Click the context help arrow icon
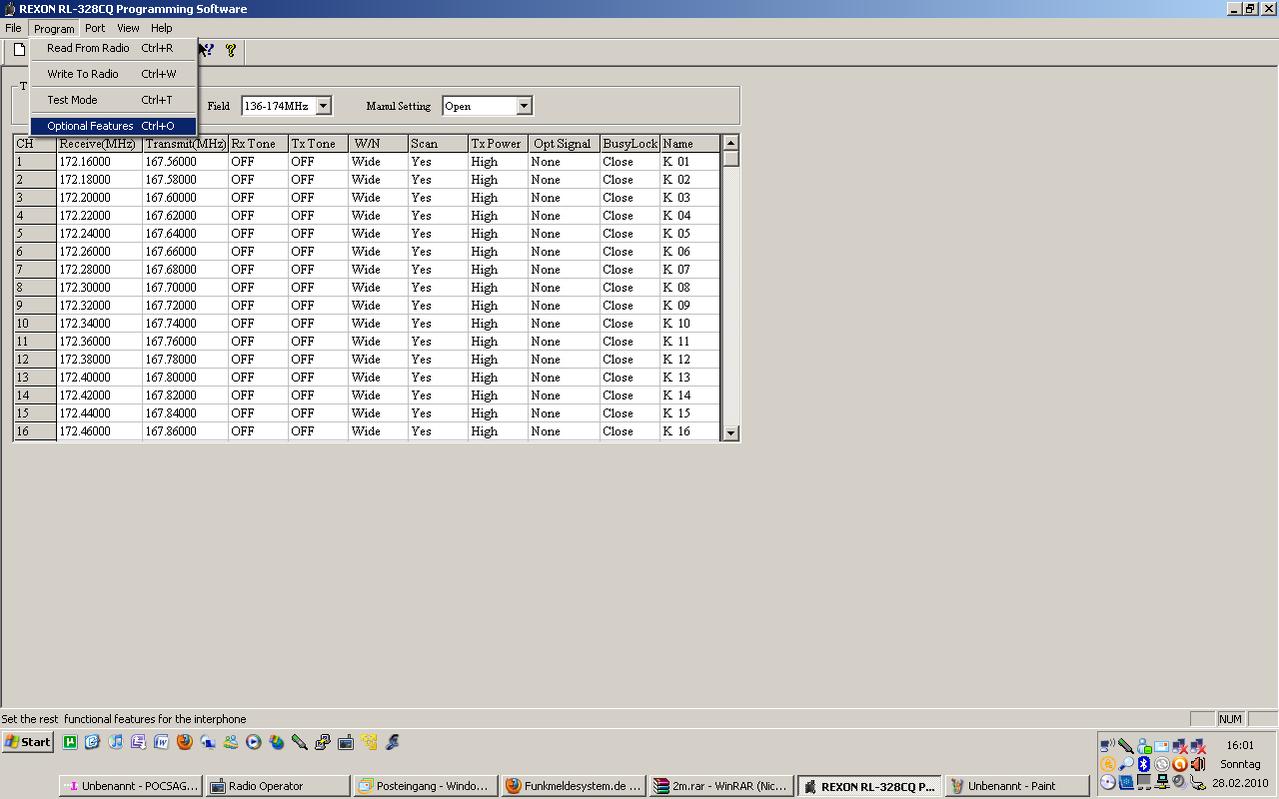This screenshot has width=1279, height=799. click(207, 50)
